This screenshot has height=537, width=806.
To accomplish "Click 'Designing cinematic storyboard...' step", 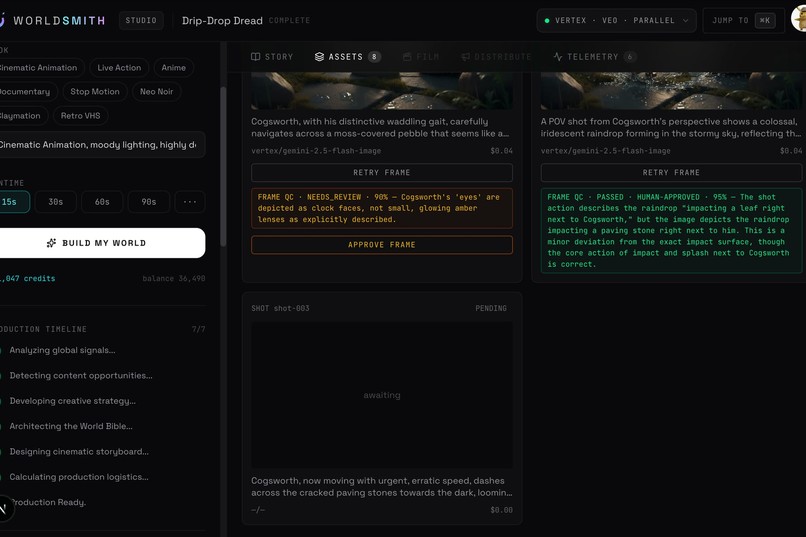I will point(79,452).
